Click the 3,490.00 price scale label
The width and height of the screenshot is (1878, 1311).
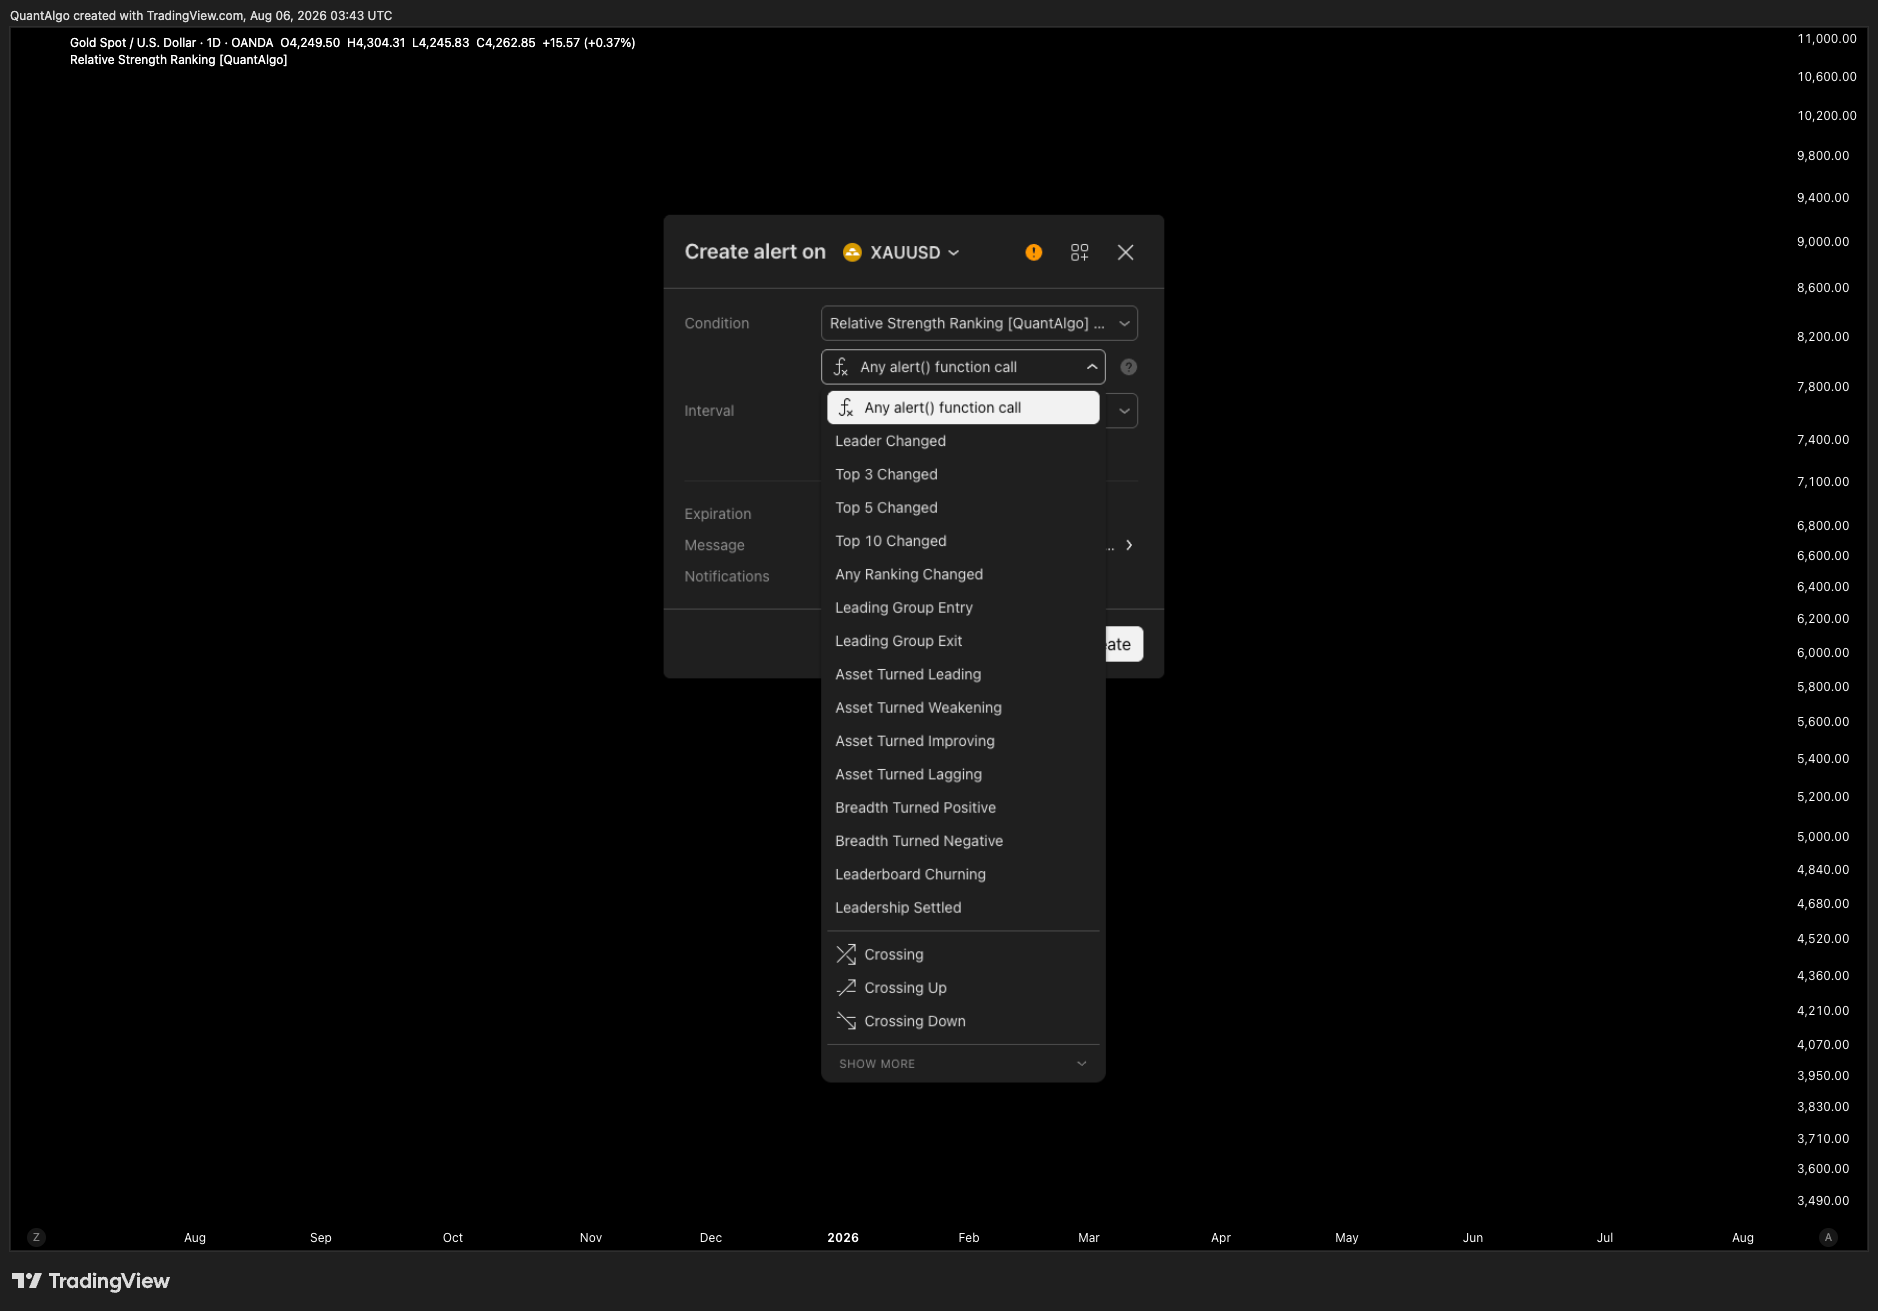[1823, 1201]
